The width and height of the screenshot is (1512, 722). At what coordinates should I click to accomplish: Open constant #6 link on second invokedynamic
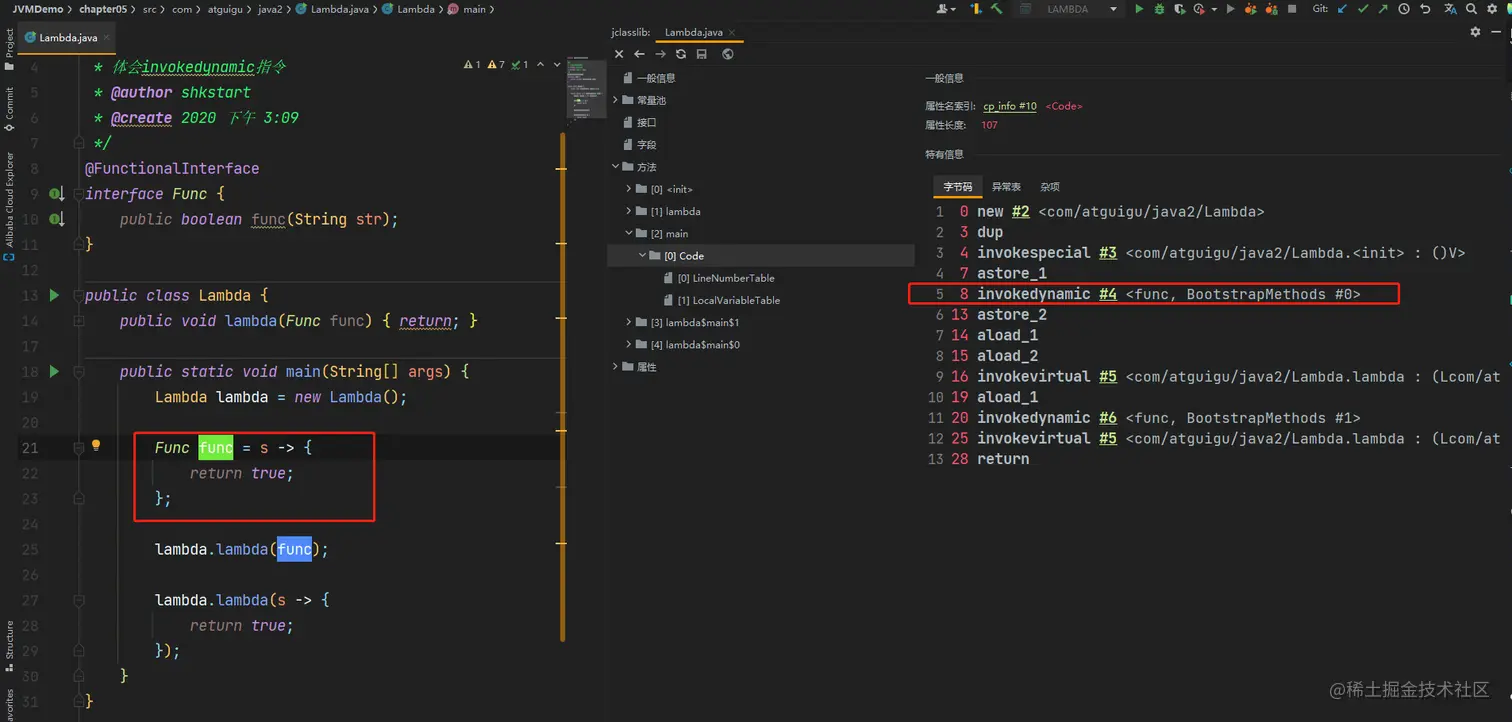(x=1107, y=418)
